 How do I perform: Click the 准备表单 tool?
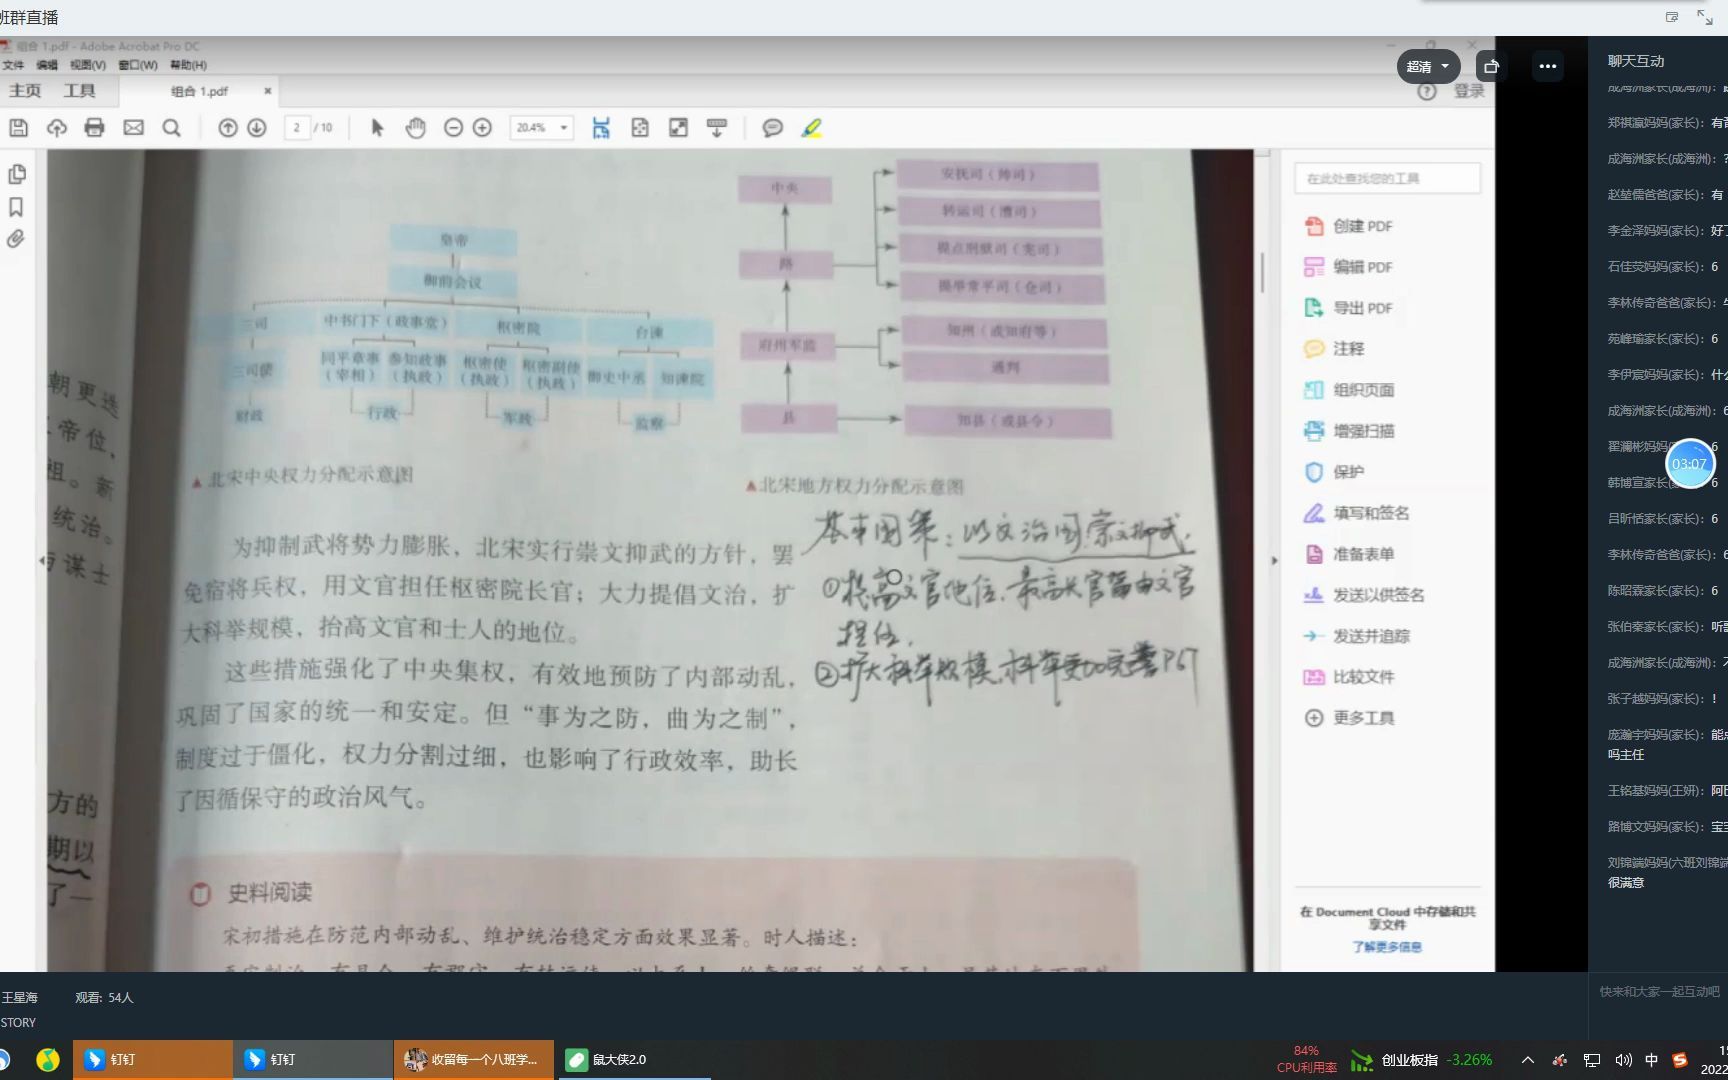click(x=1349, y=554)
